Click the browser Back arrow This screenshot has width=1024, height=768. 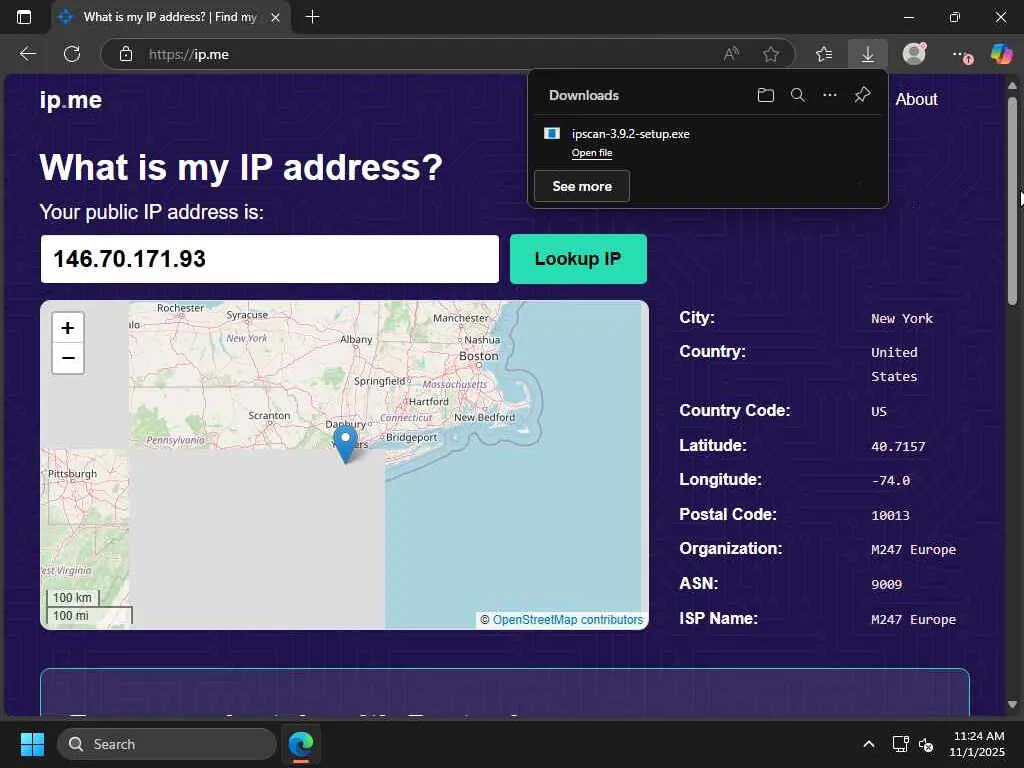tap(27, 54)
